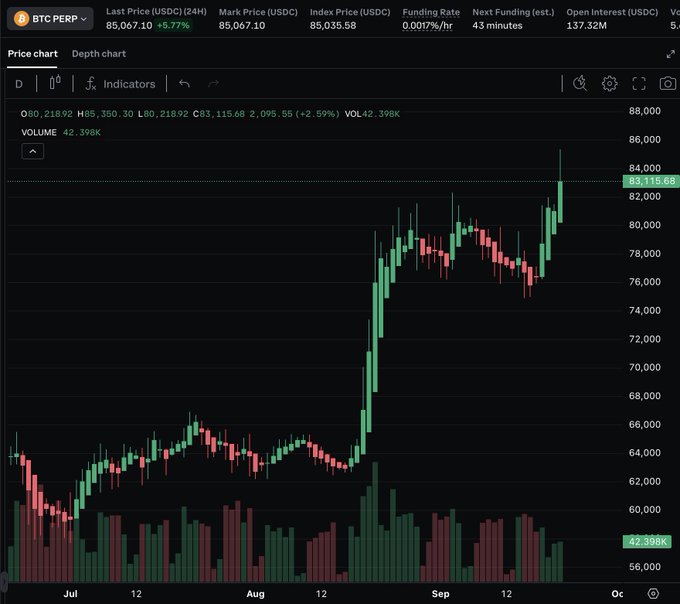Image resolution: width=680 pixels, height=604 pixels.
Task: Click the Last Price value 85,067.10
Action: pyautogui.click(x=129, y=26)
